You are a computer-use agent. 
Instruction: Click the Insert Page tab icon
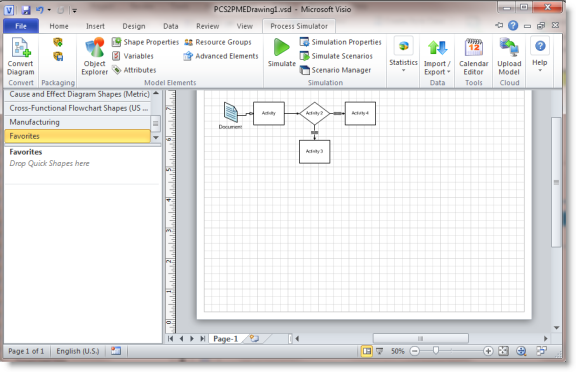(254, 338)
